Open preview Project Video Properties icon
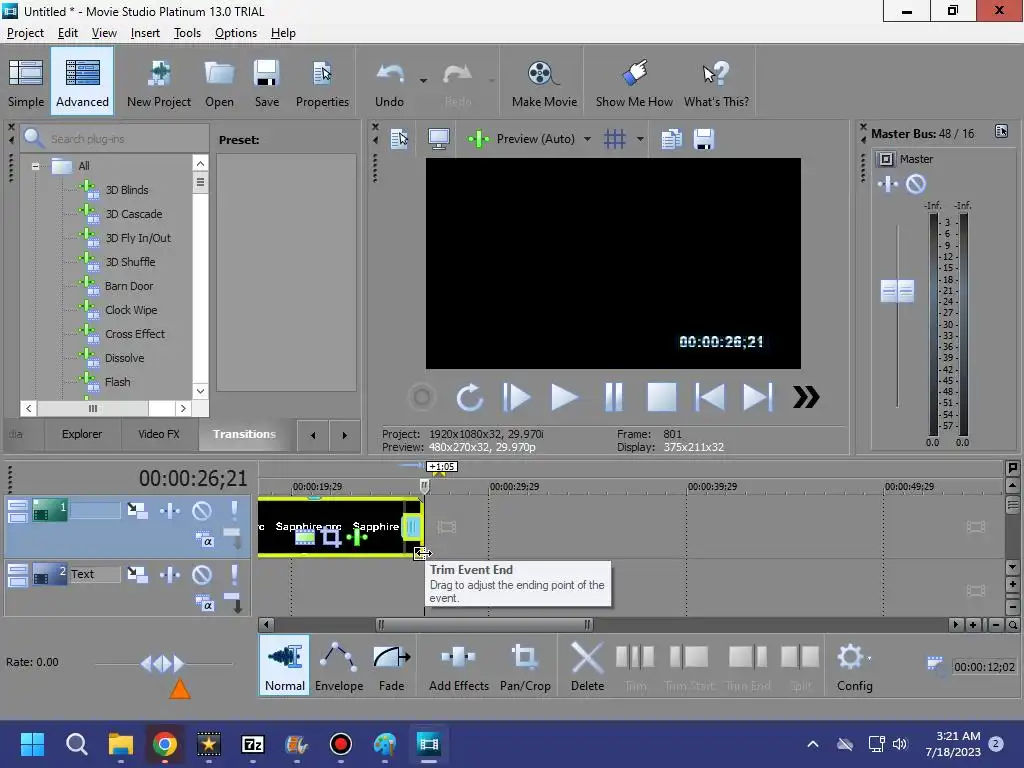Image resolution: width=1024 pixels, height=768 pixels. click(x=399, y=139)
